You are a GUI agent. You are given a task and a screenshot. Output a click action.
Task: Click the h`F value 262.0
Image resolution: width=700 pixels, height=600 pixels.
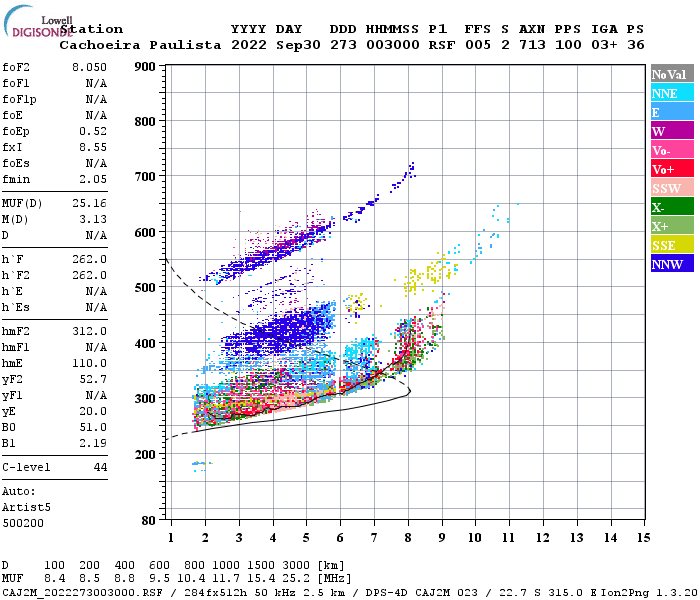point(89,259)
